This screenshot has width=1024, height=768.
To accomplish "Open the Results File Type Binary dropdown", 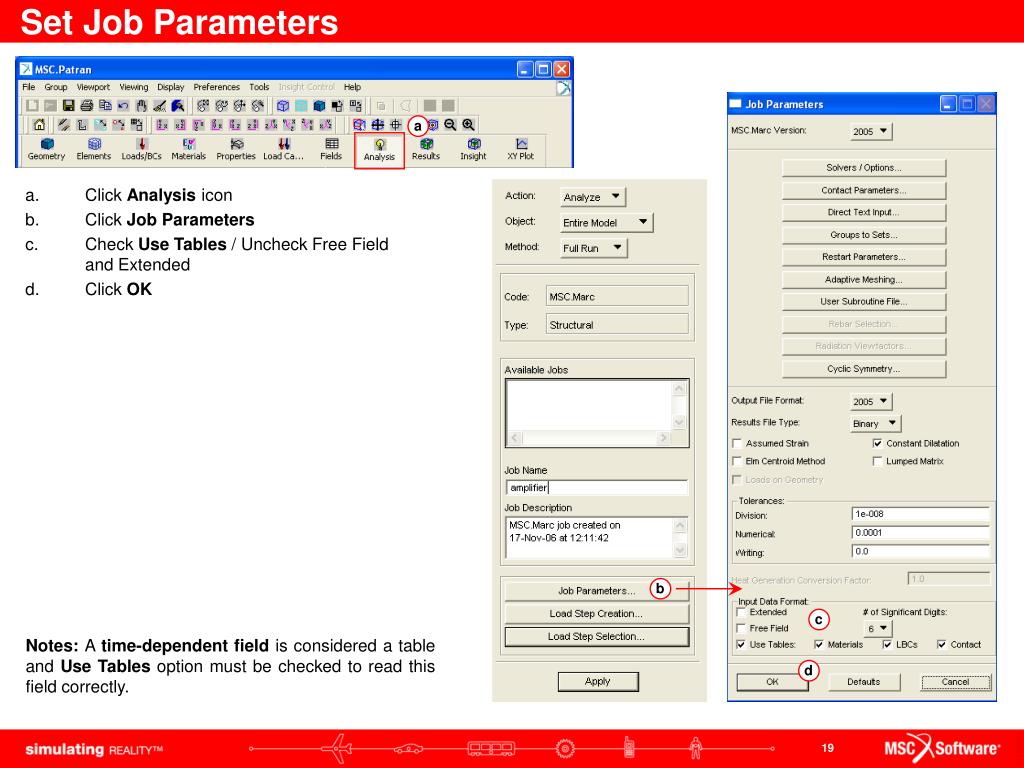I will 876,423.
